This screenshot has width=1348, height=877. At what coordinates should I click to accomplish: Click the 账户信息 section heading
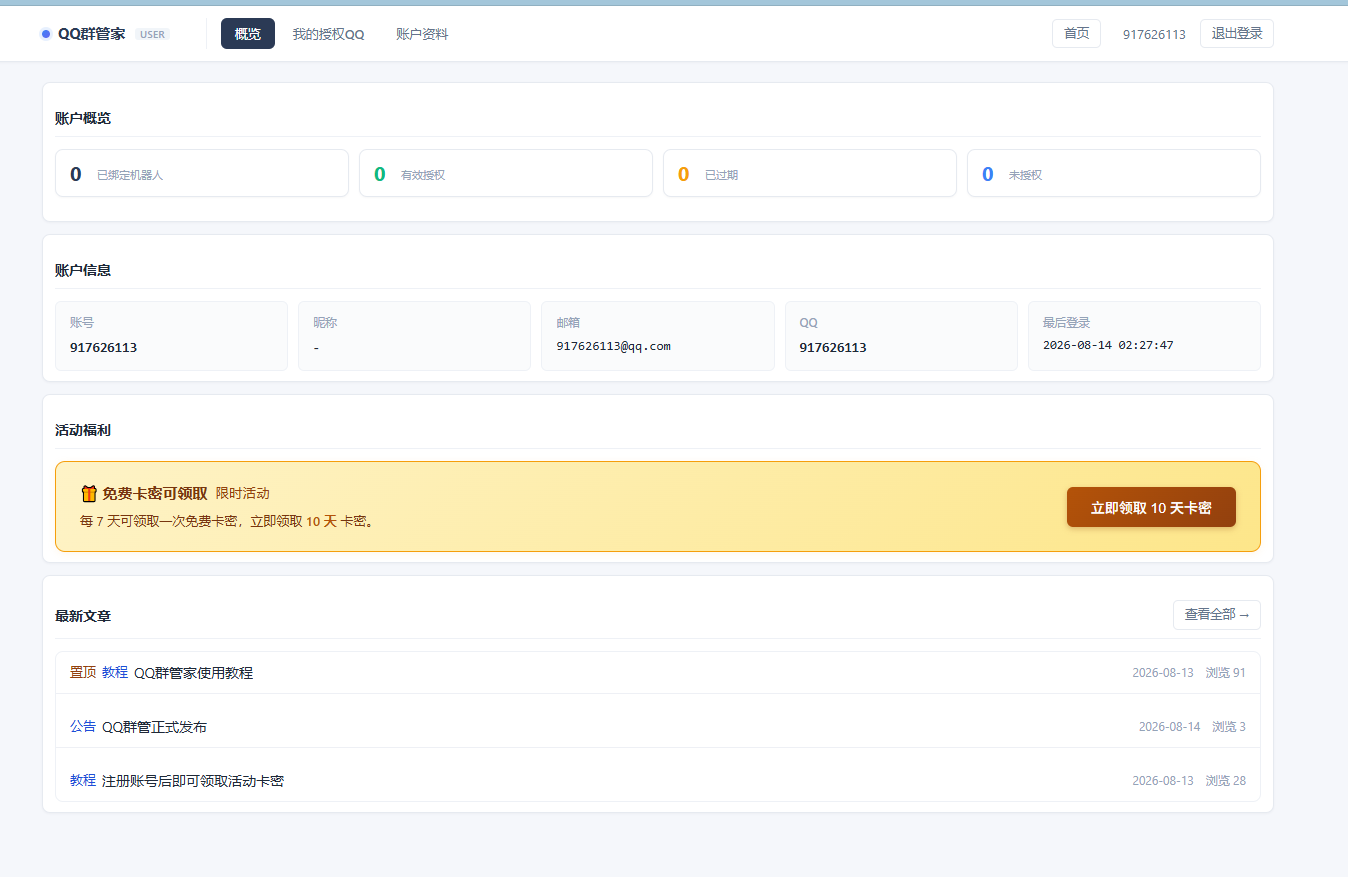click(83, 270)
